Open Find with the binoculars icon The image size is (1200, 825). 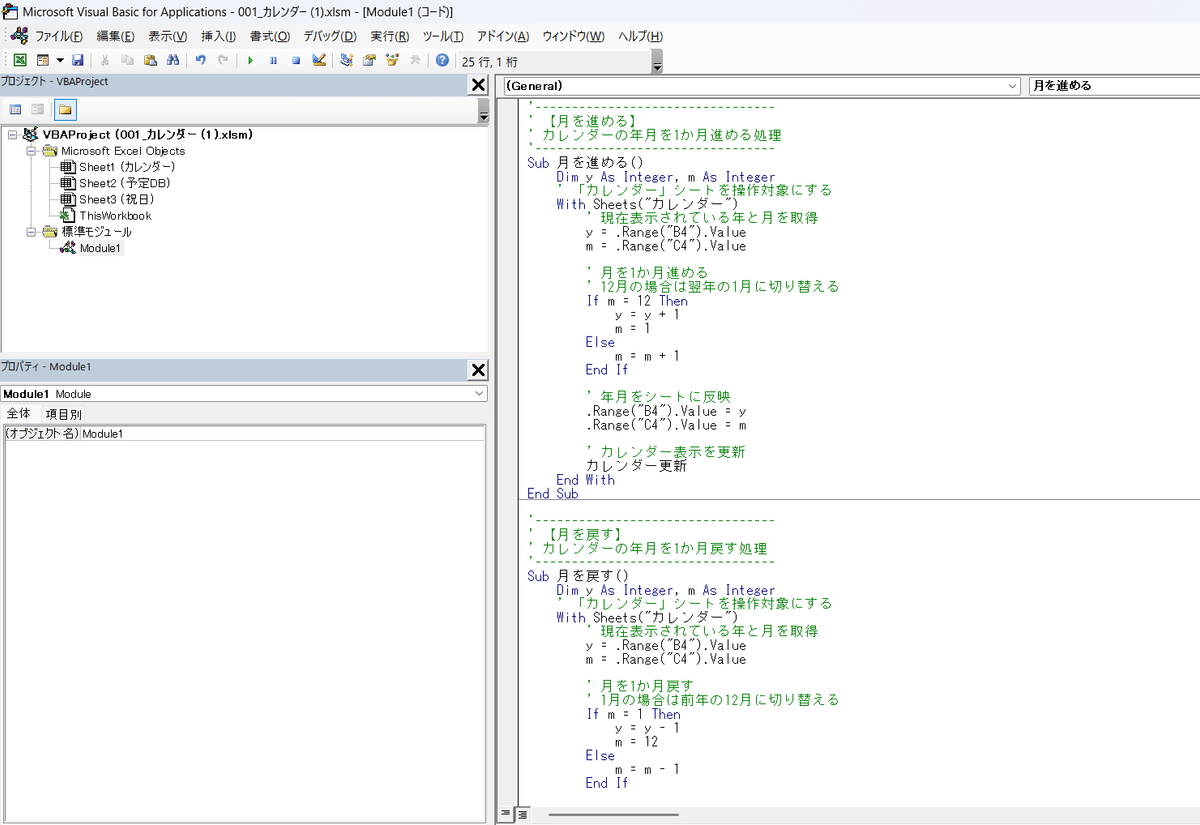tap(172, 61)
